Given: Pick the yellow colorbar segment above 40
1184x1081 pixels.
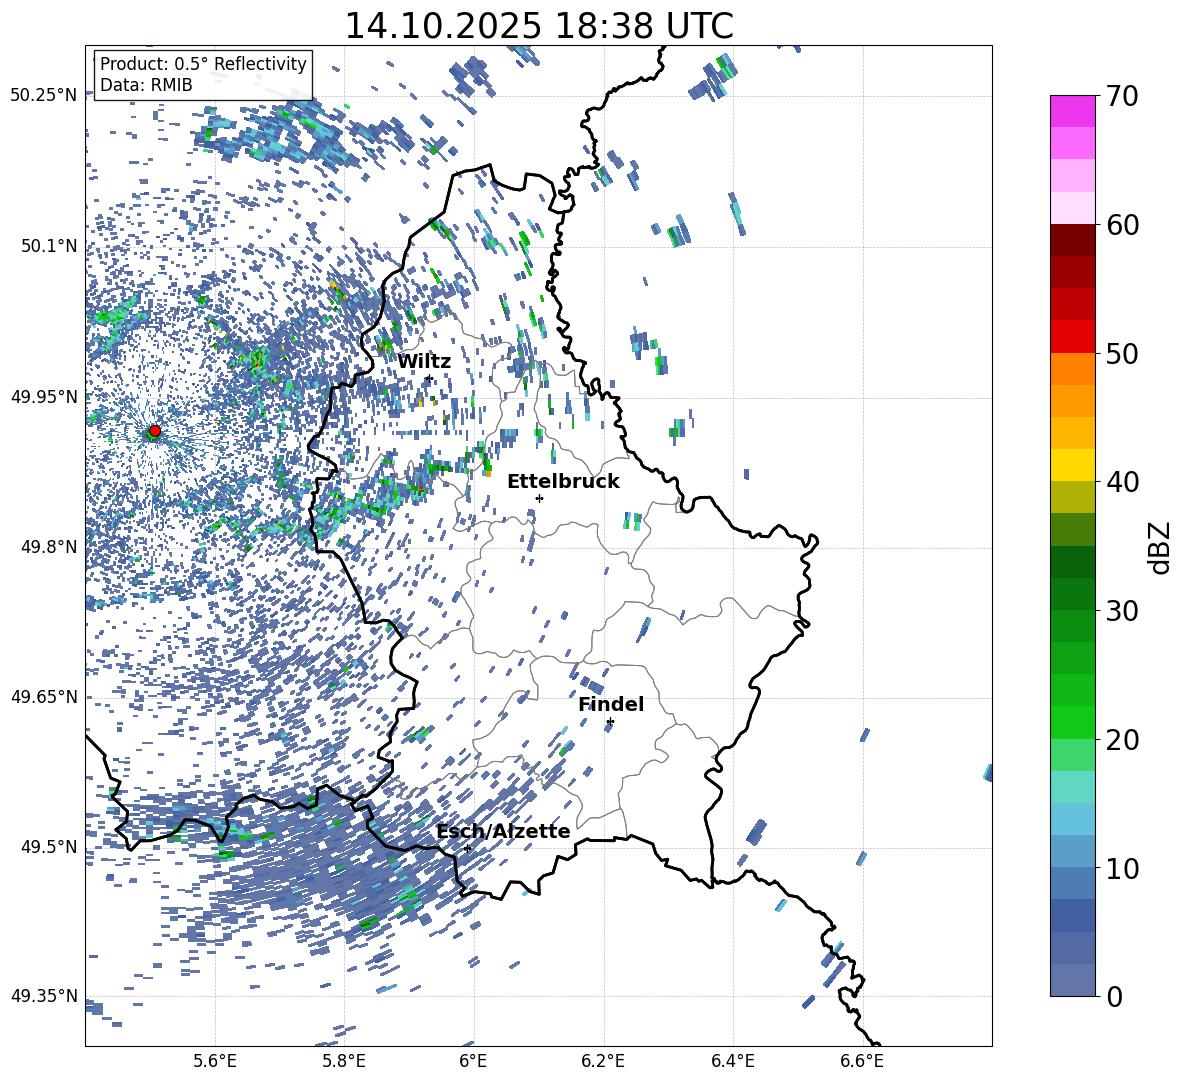Looking at the screenshot, I should click(1072, 465).
